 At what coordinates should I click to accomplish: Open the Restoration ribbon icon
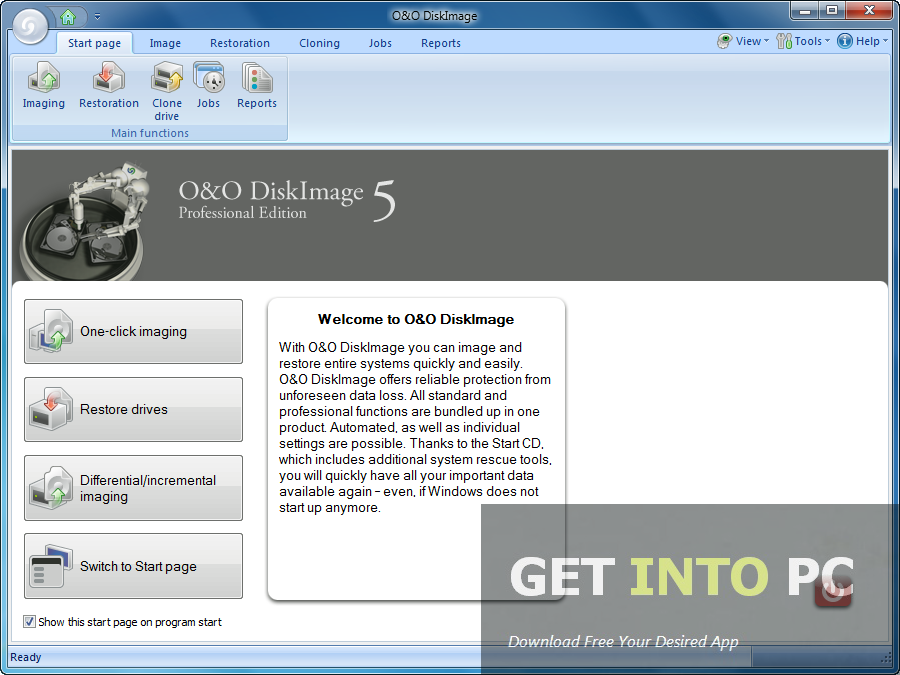109,86
